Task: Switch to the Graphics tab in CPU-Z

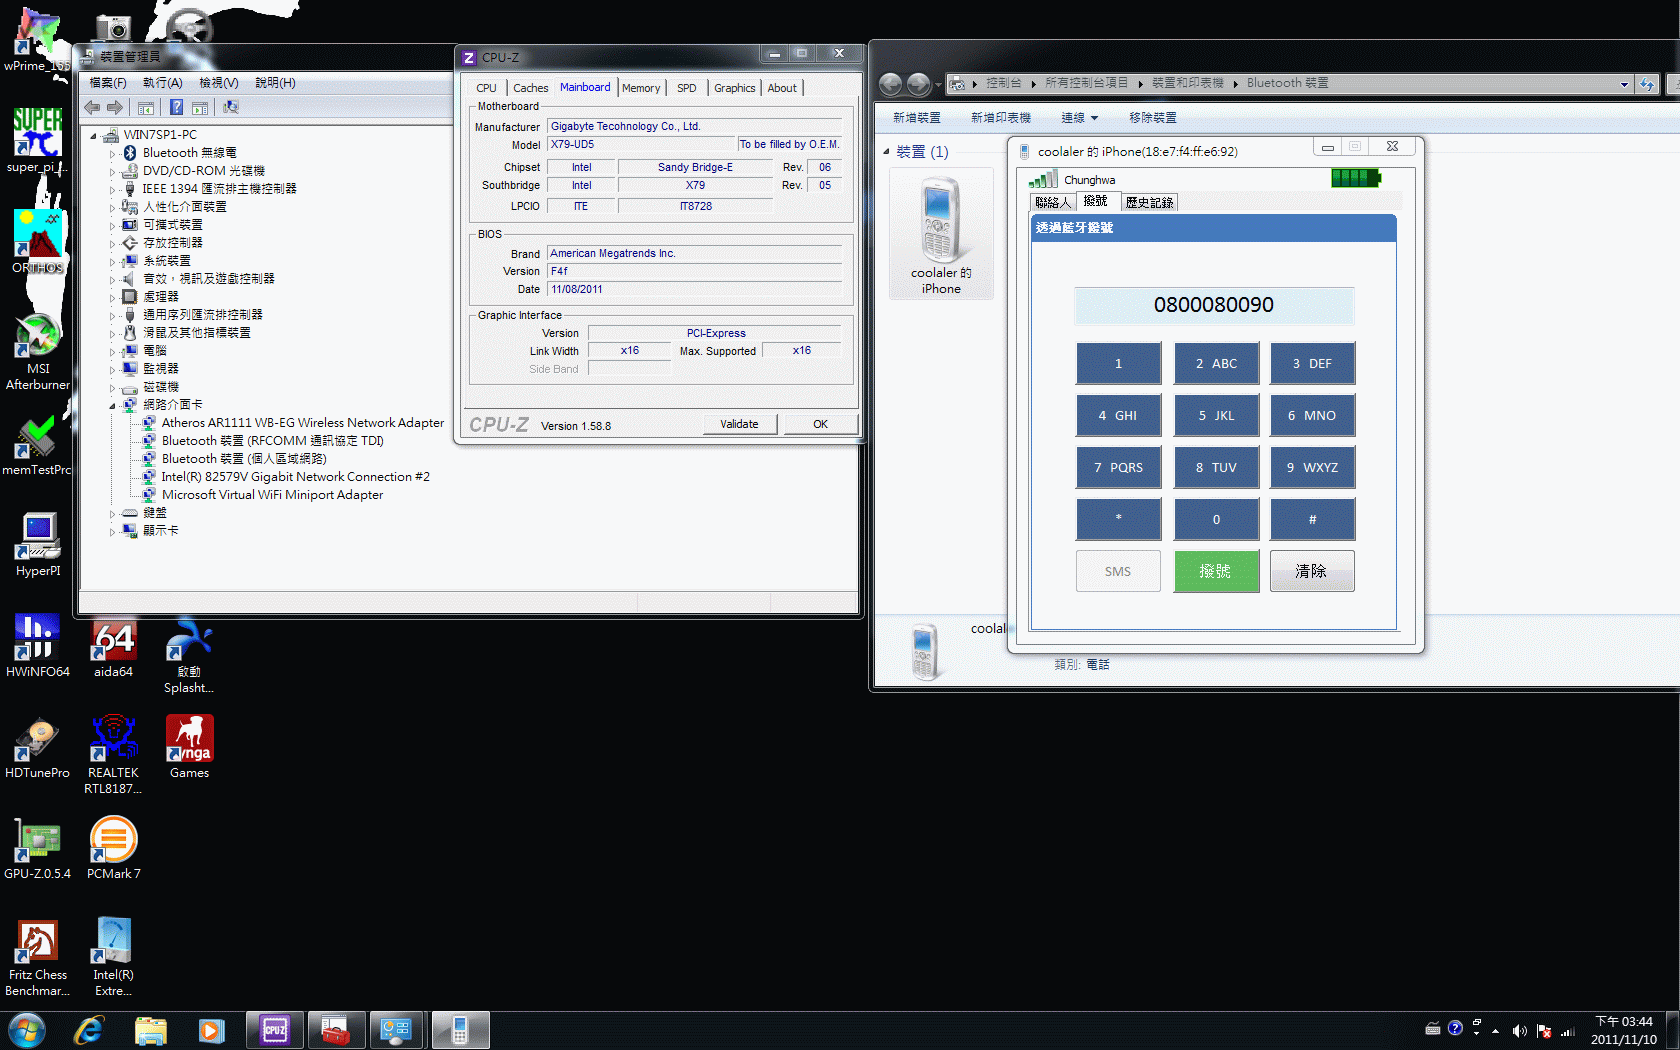Action: point(734,88)
